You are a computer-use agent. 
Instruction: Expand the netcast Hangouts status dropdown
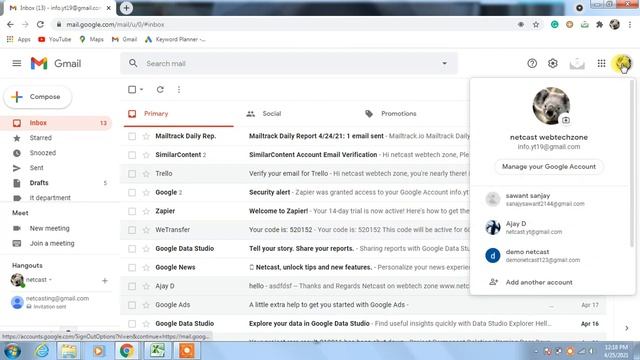tap(50, 280)
